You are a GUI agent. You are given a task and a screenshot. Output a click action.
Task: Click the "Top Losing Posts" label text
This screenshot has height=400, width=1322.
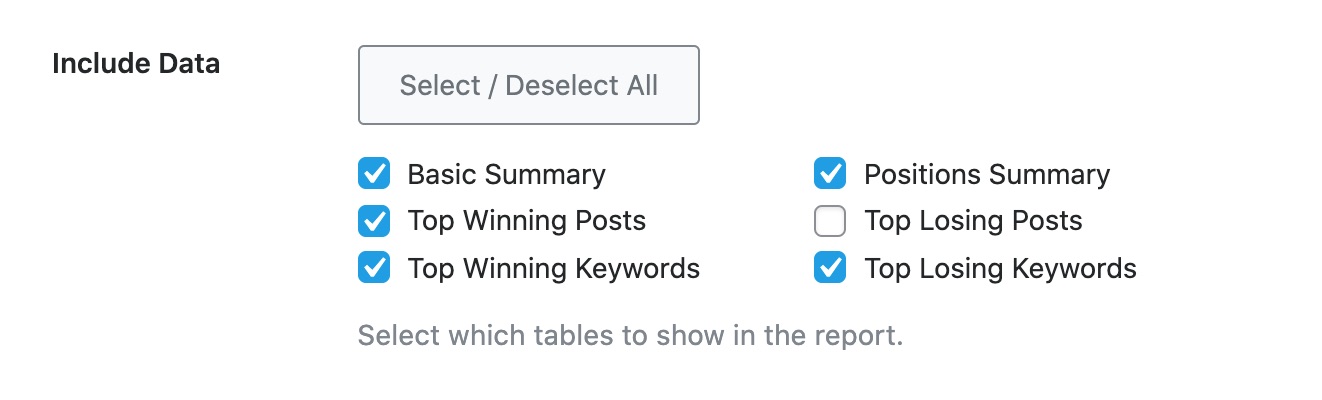click(973, 221)
